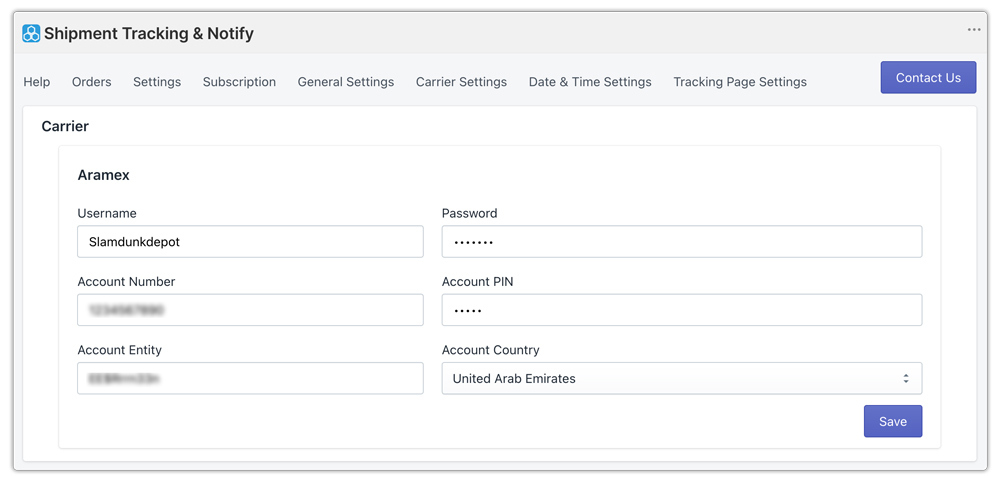This screenshot has width=1000, height=483.
Task: Select the Carrier Settings tab
Action: (x=461, y=82)
